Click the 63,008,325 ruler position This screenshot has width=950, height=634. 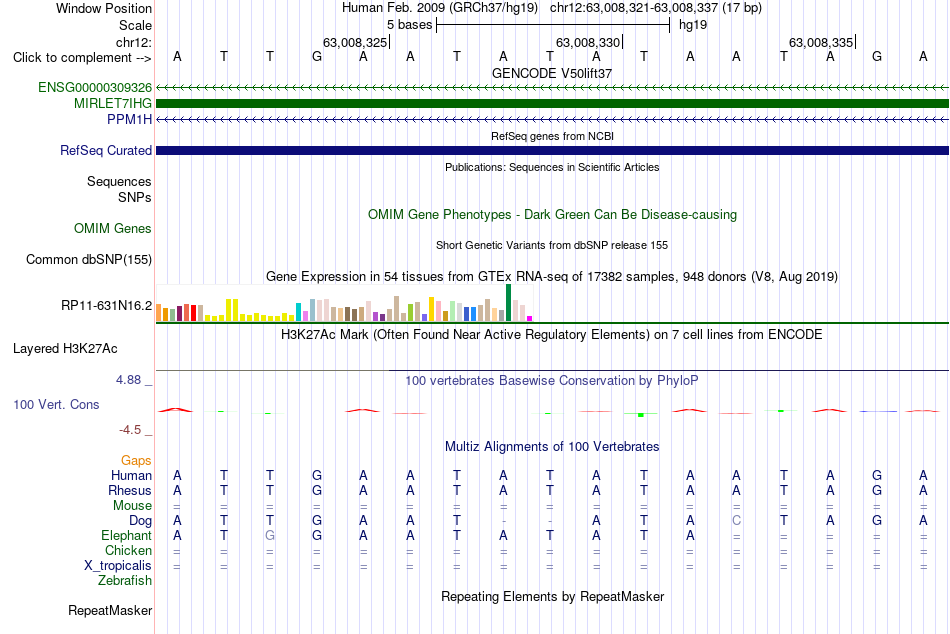354,42
